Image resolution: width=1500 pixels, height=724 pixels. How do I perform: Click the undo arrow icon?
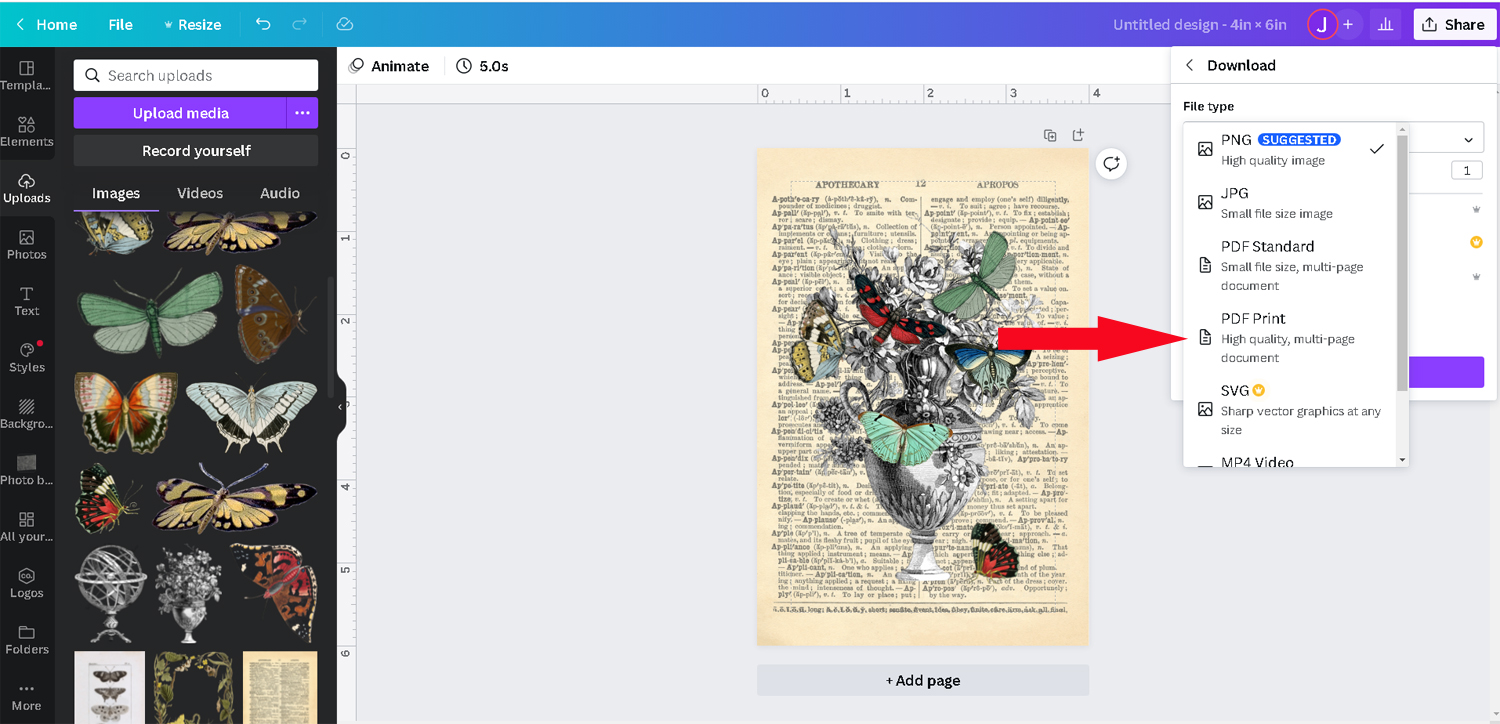tap(263, 24)
